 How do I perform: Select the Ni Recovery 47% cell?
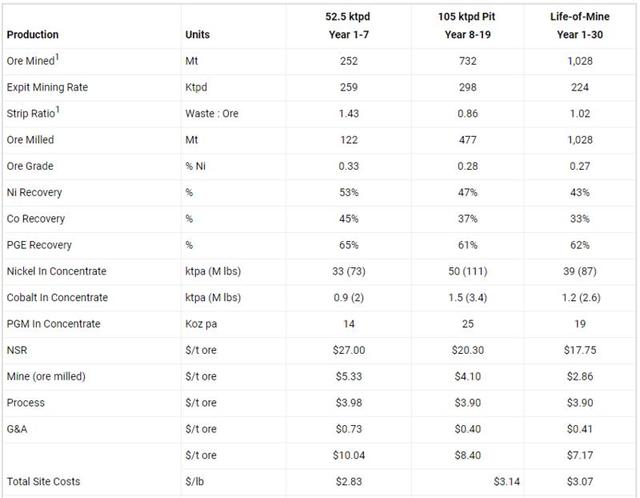[467, 192]
